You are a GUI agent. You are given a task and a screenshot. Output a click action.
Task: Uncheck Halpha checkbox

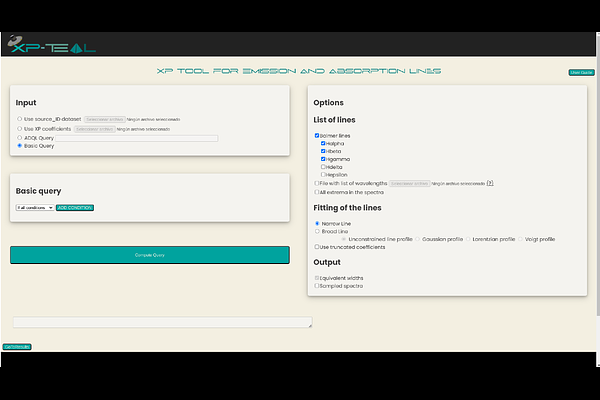tap(323, 143)
